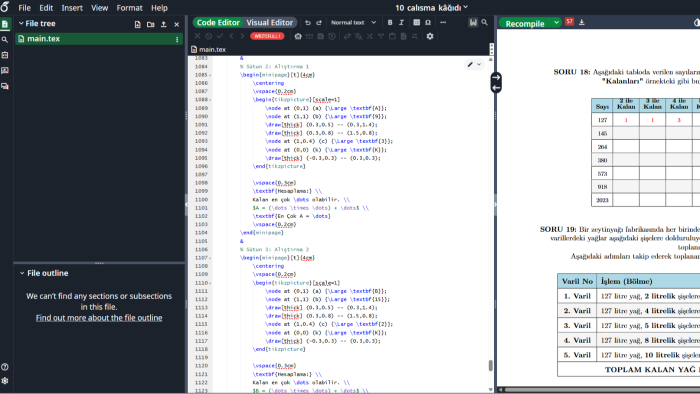
Task: Select main.tex in file tree
Action: (x=99, y=39)
